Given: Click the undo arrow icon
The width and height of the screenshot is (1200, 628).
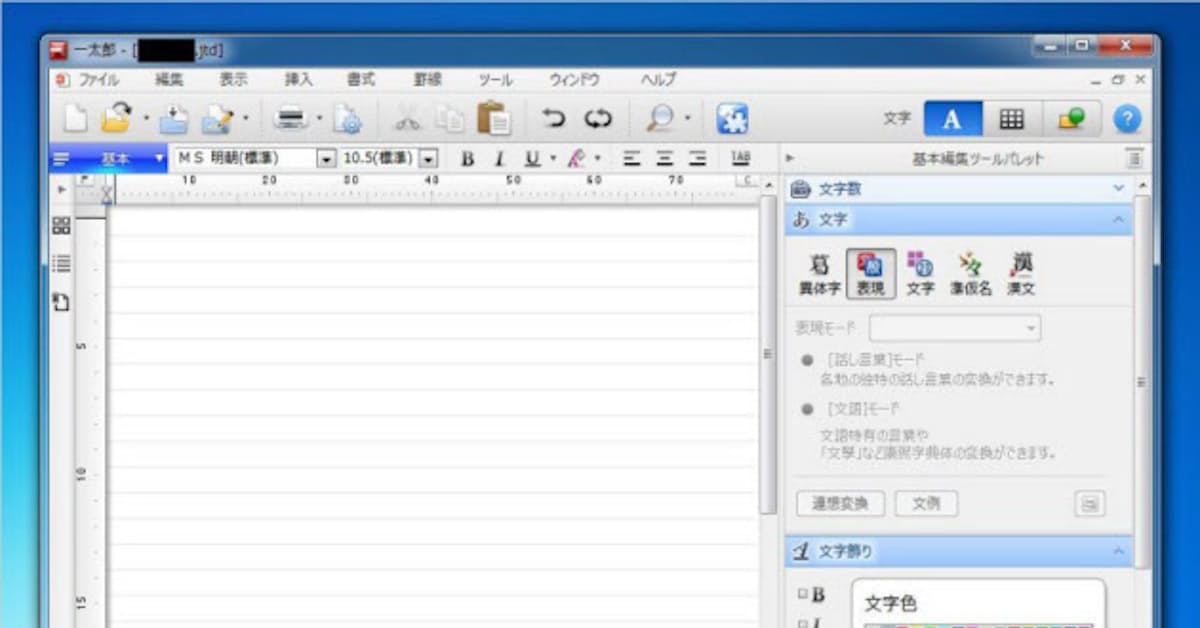Looking at the screenshot, I should coord(553,119).
